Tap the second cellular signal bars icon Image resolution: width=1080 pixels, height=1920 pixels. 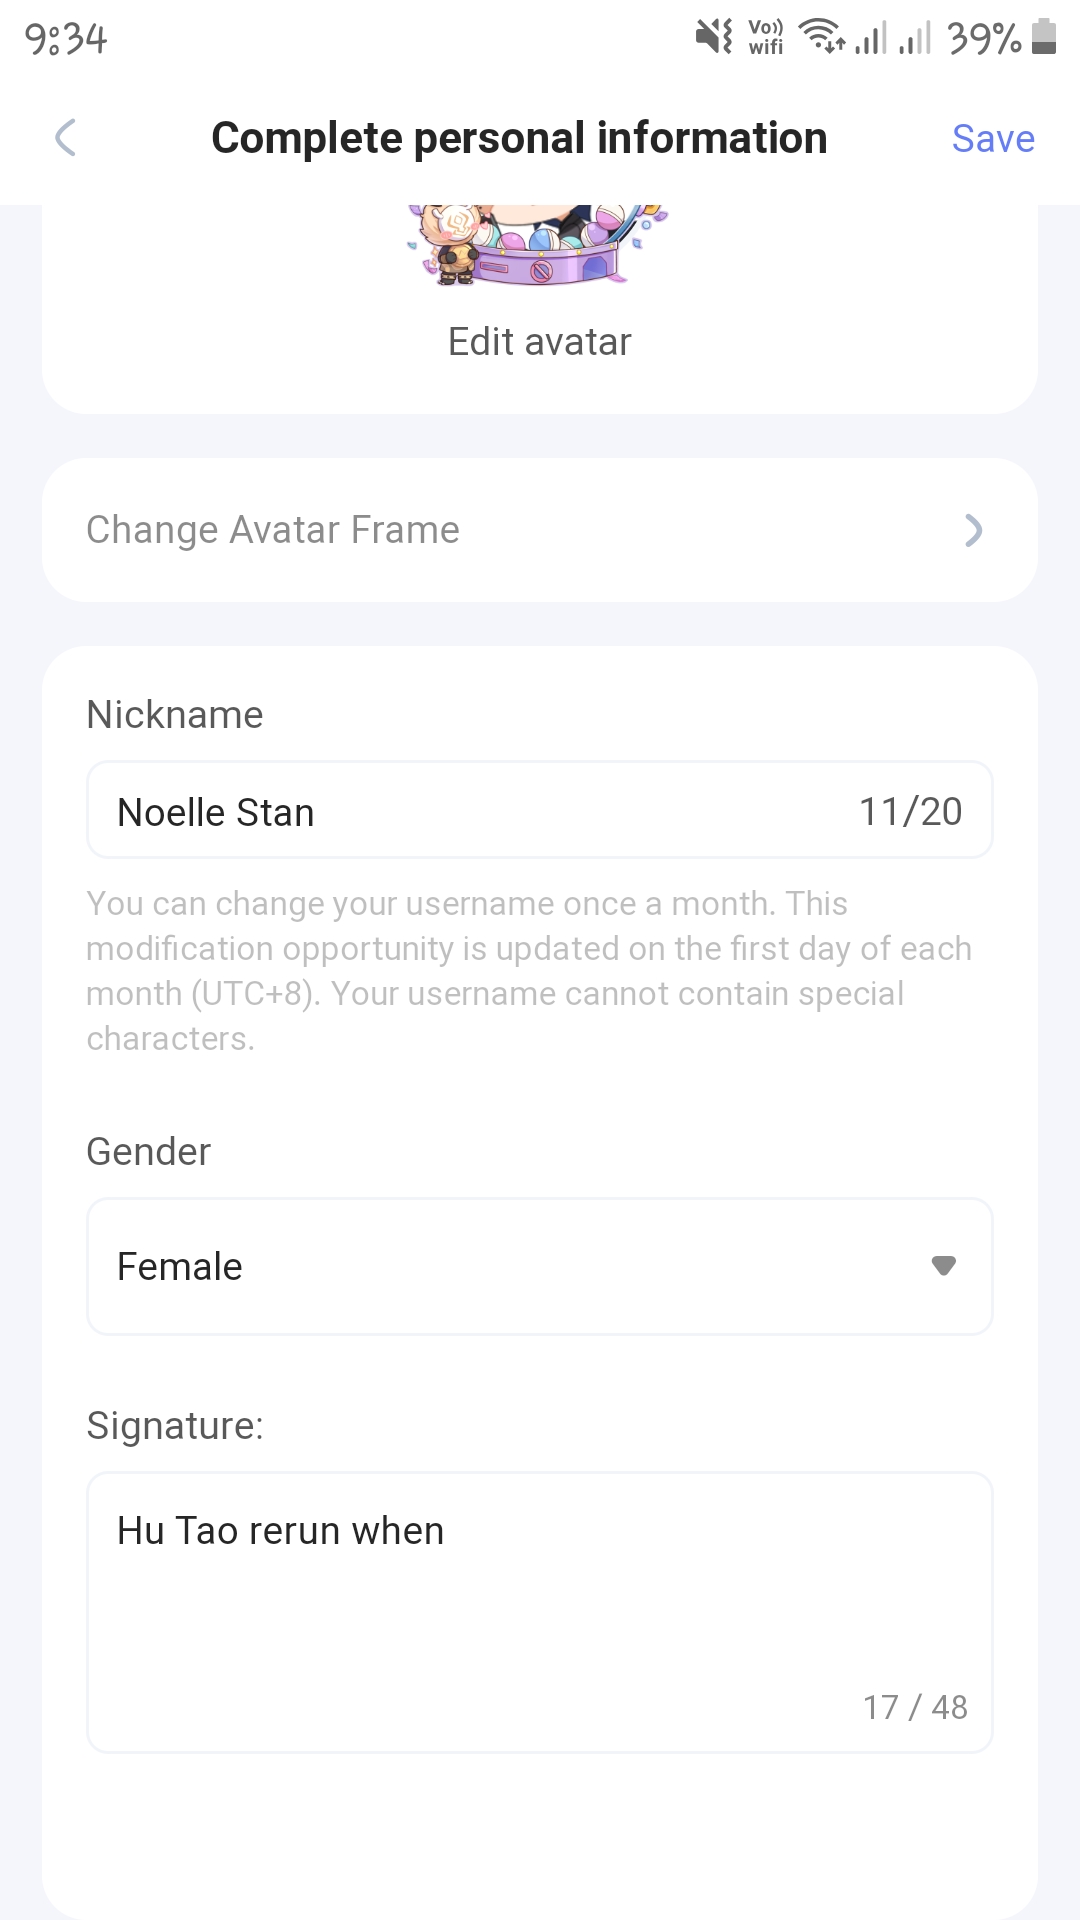click(915, 38)
